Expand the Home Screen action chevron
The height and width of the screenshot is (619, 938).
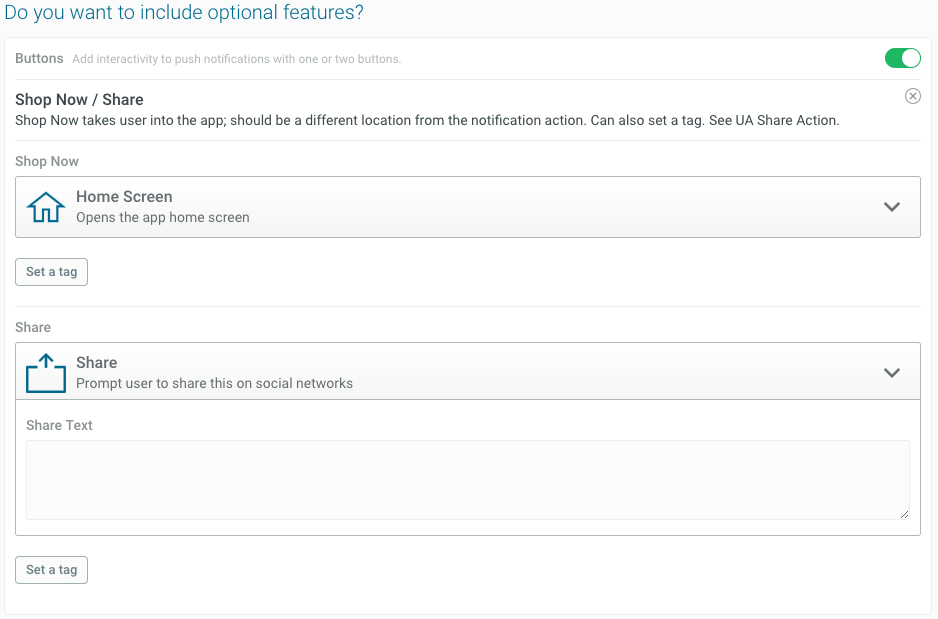pos(892,207)
